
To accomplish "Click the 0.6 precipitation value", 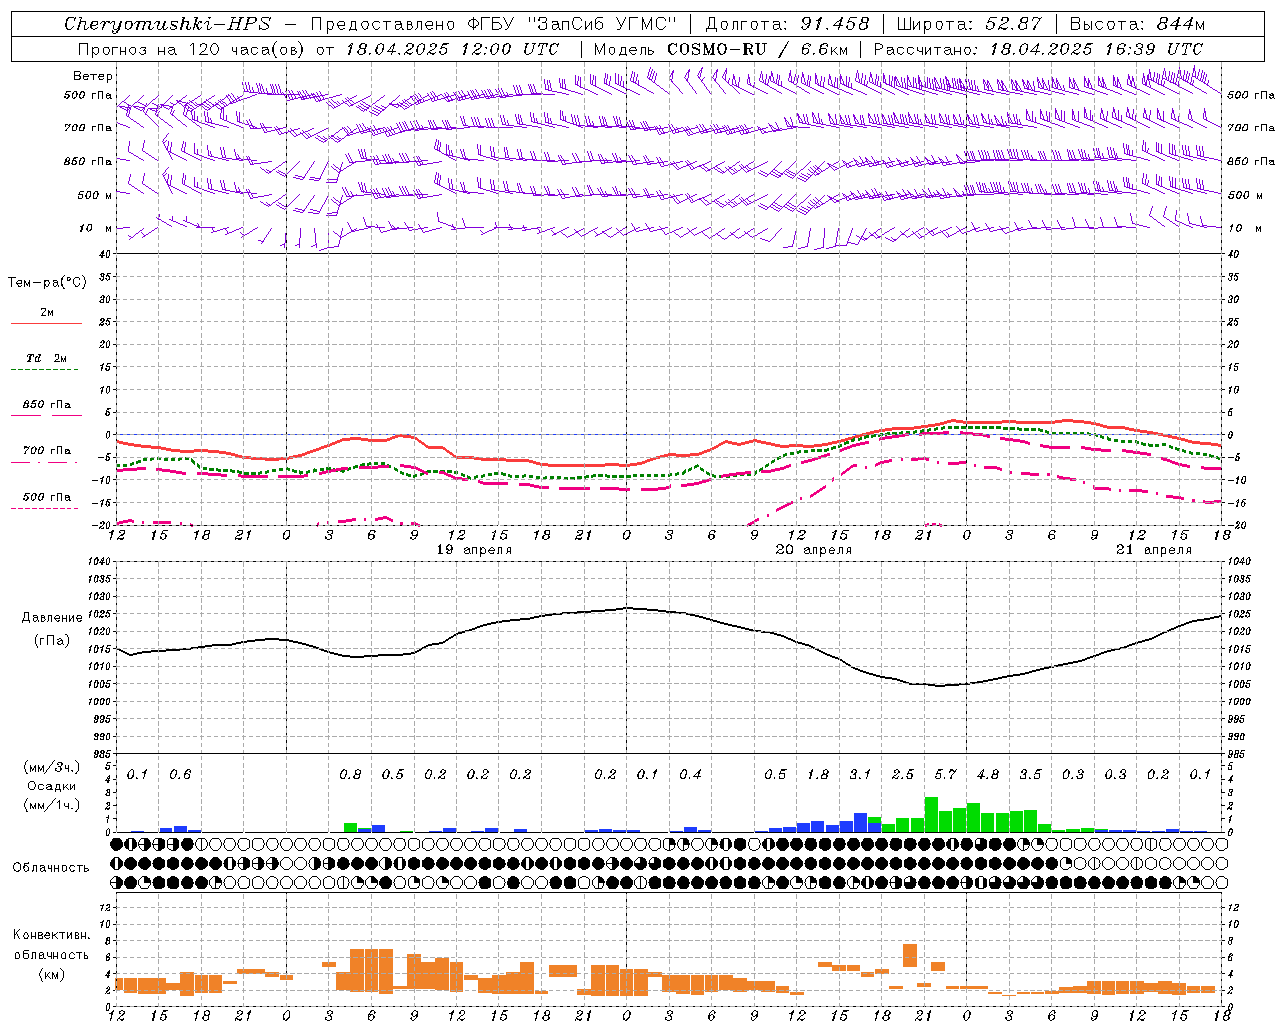I will [180, 774].
